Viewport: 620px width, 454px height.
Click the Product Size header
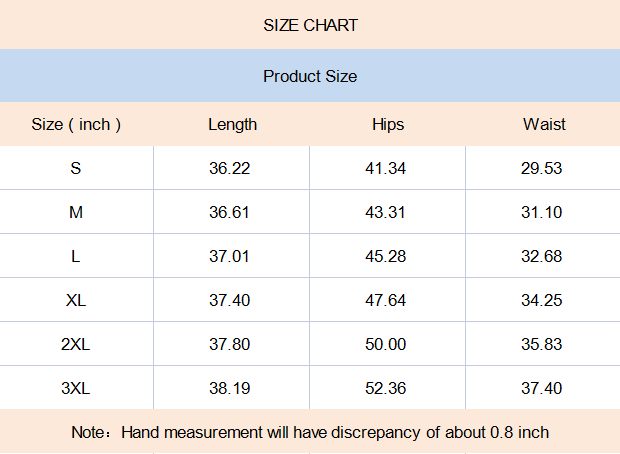coord(310,76)
